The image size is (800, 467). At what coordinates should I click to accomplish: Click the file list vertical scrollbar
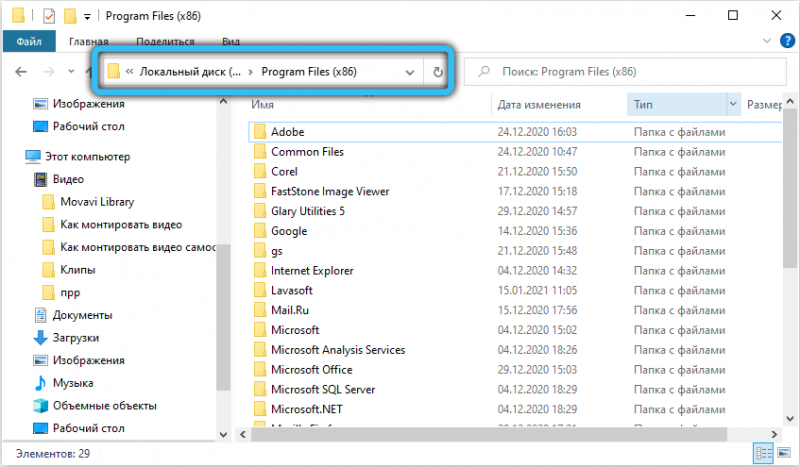790,189
